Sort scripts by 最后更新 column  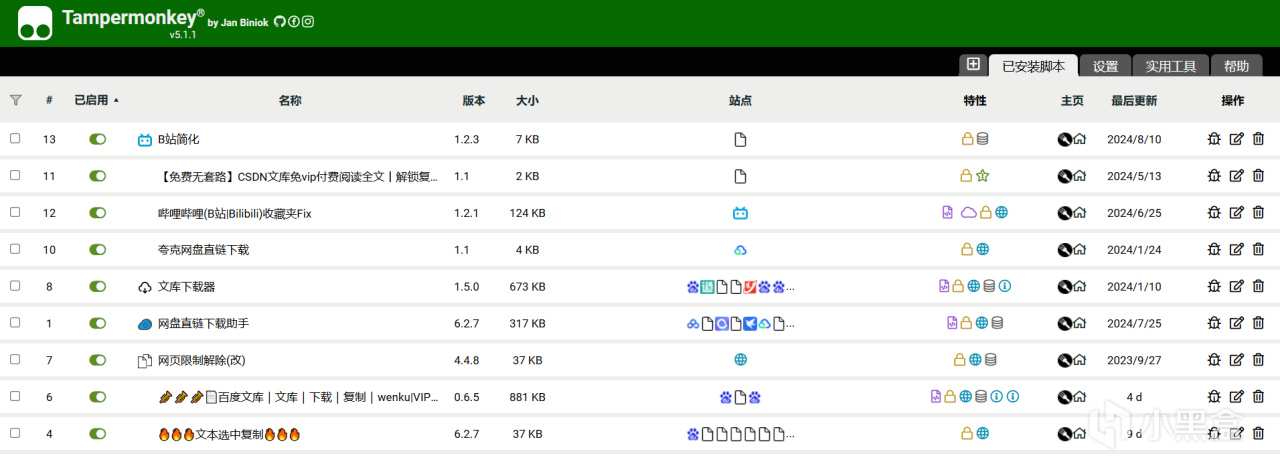(1134, 100)
